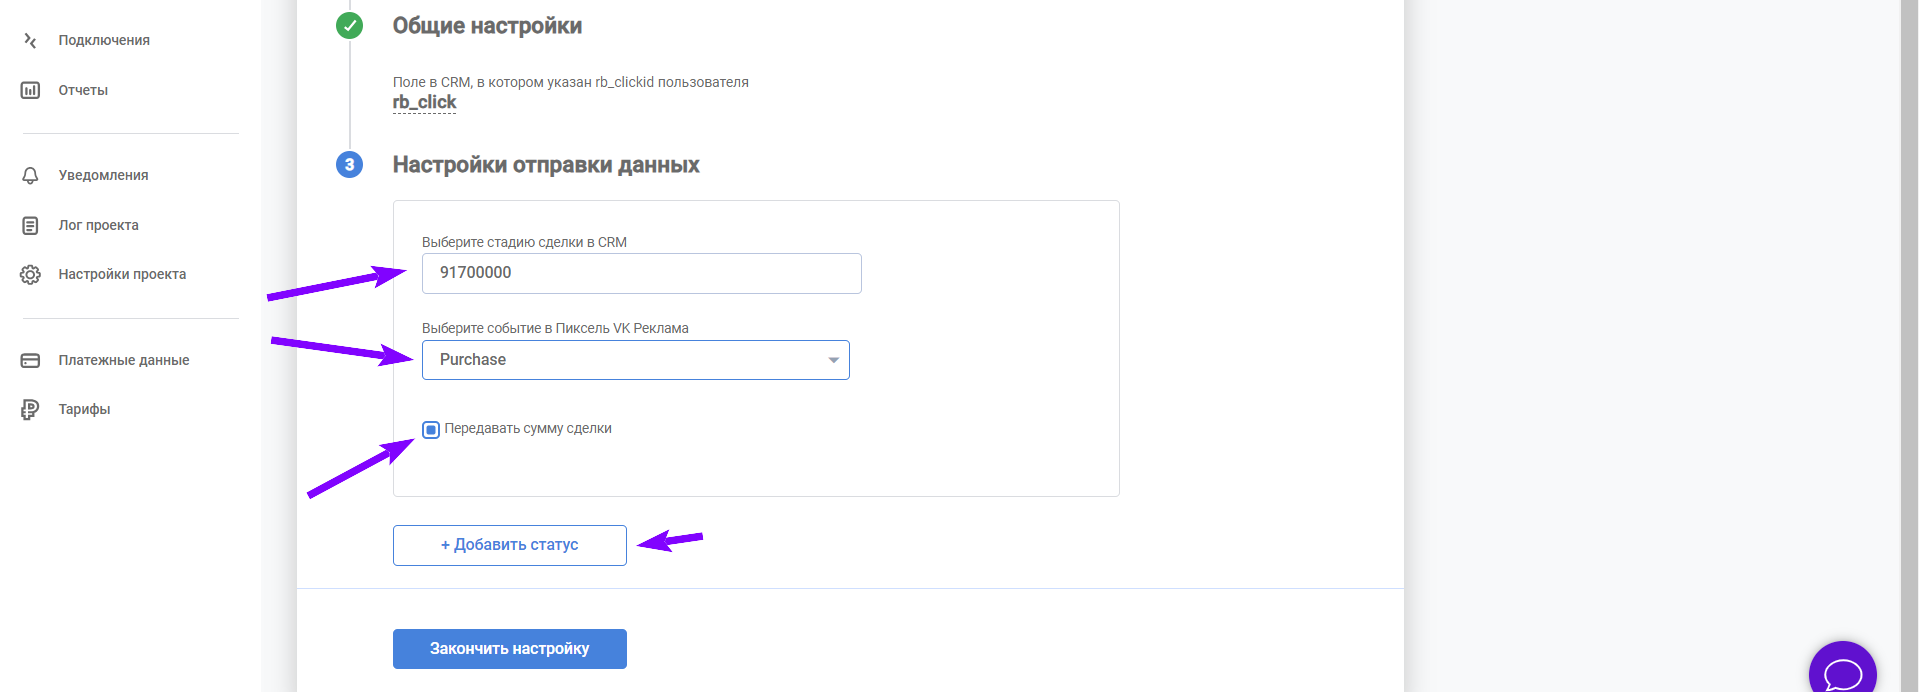
Task: Click the Тарифы ruble icon
Action: point(30,409)
